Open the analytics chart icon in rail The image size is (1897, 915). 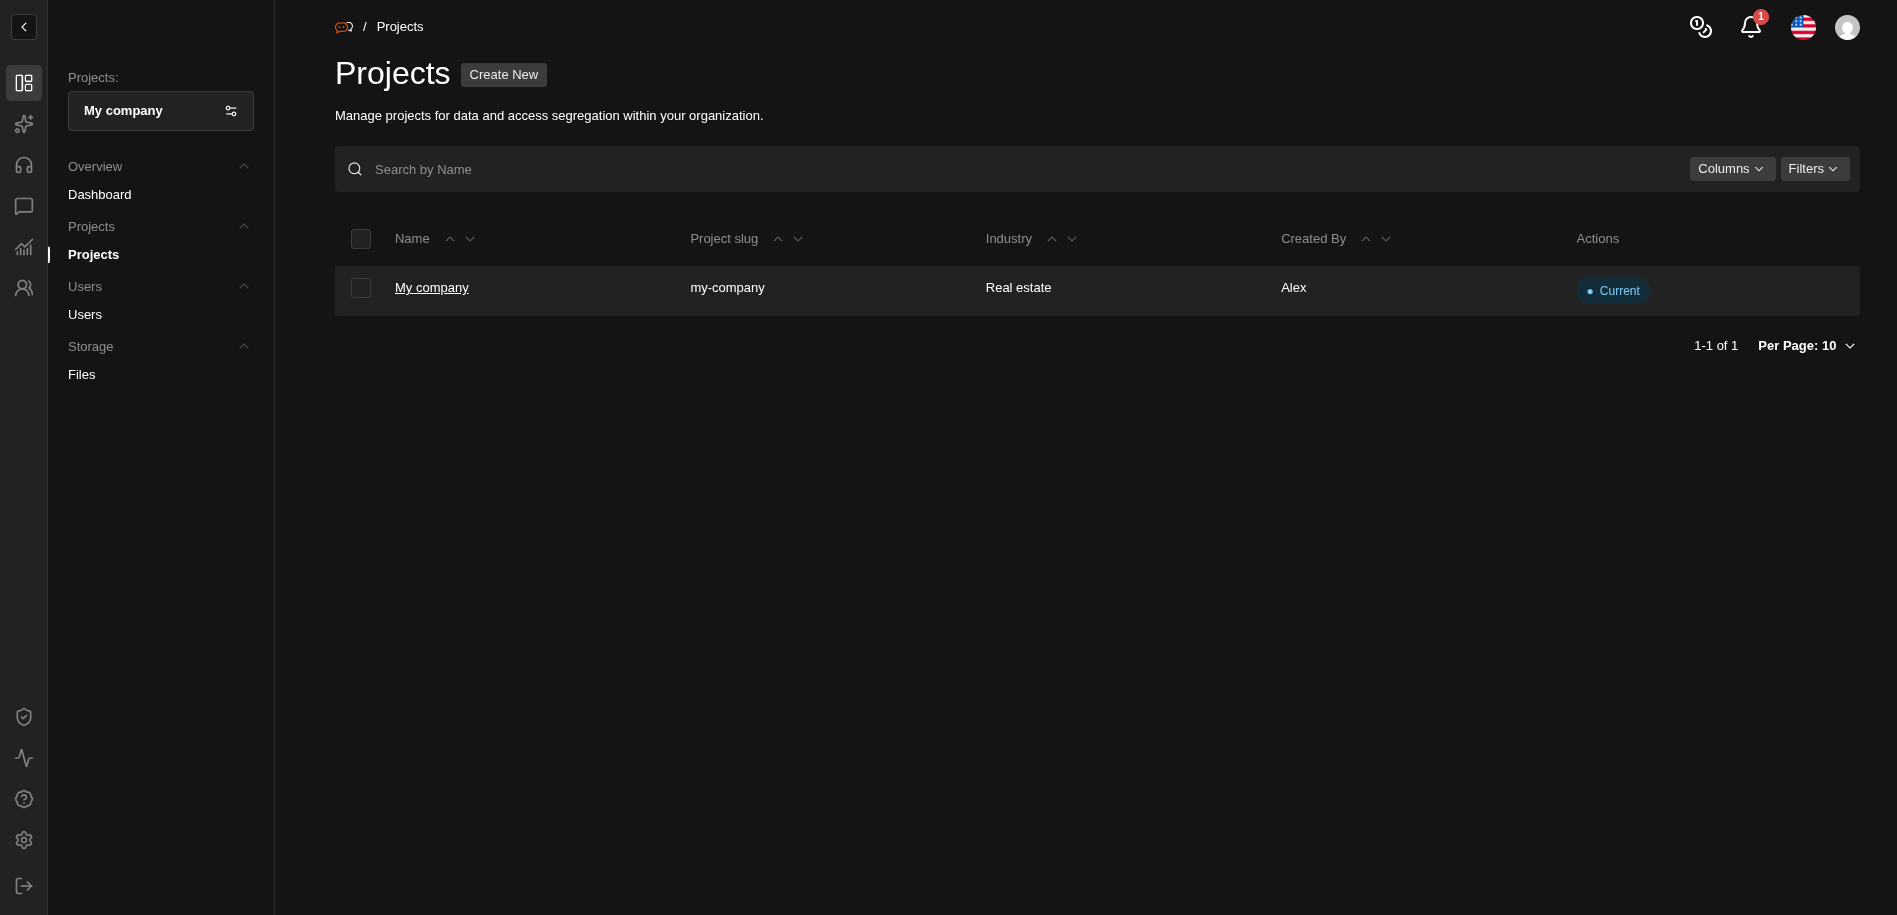(x=24, y=247)
